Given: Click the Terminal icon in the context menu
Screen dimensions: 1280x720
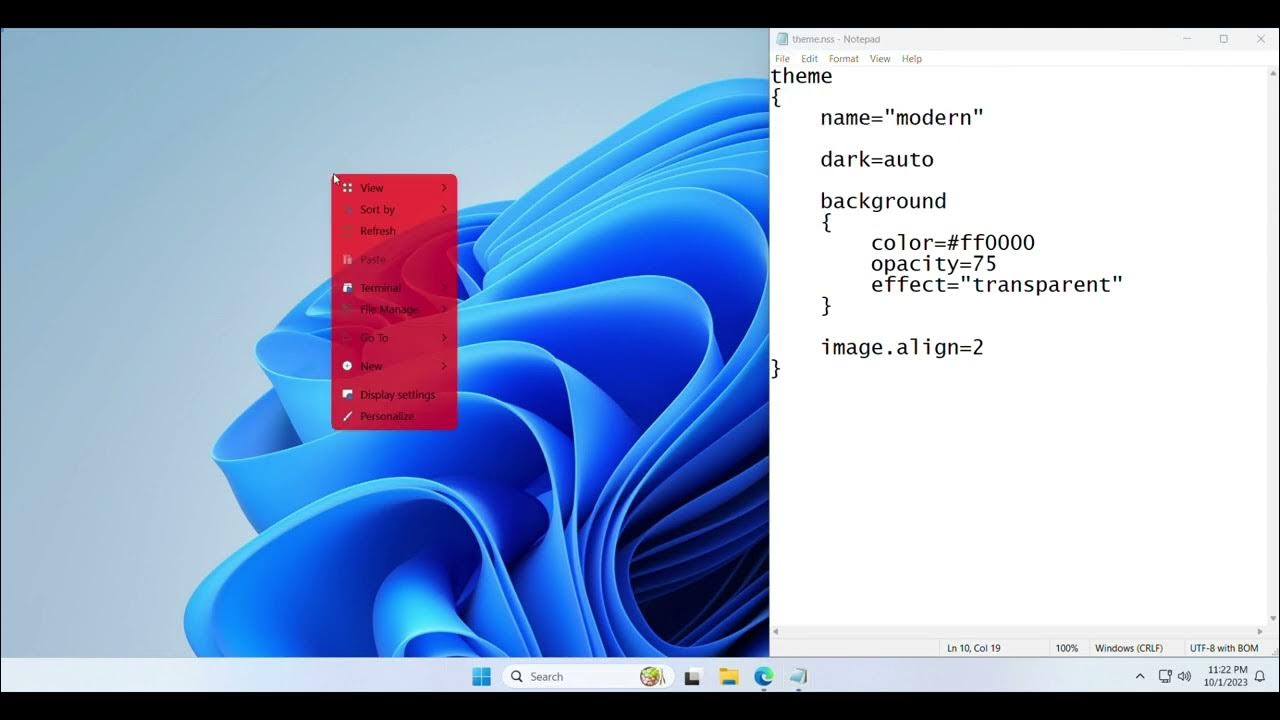Looking at the screenshot, I should 347,288.
